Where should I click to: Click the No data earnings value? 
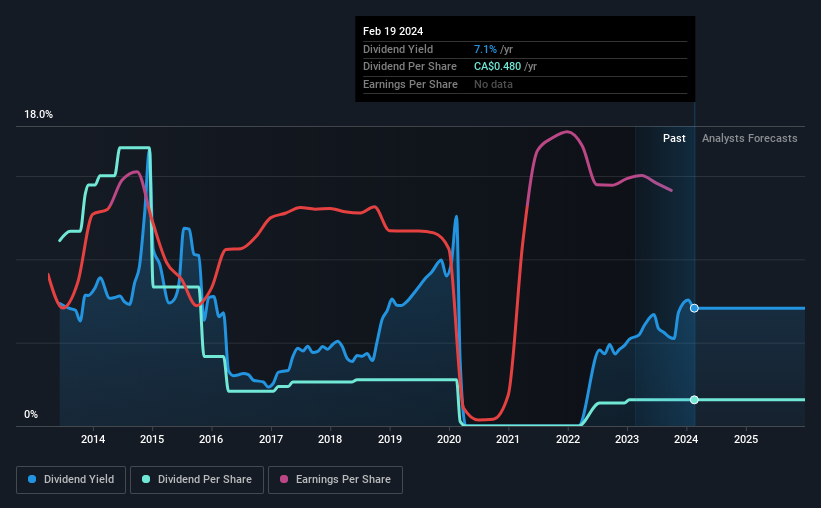point(493,84)
